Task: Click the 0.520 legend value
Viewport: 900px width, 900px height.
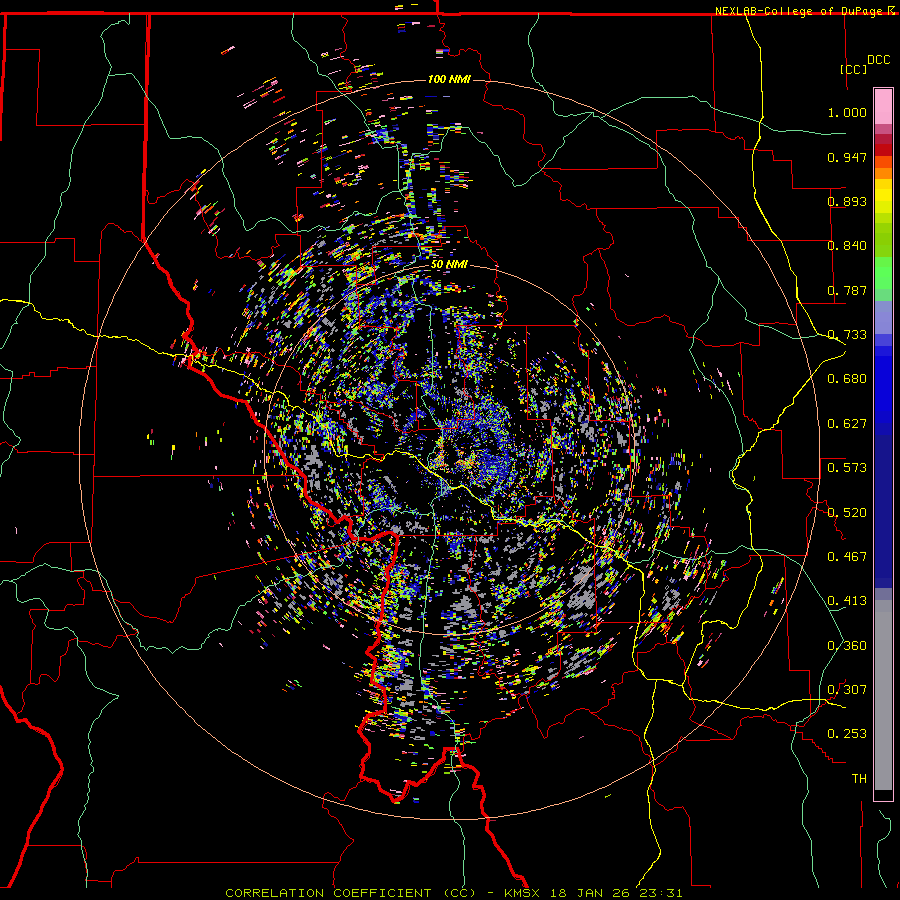Action: pos(847,513)
